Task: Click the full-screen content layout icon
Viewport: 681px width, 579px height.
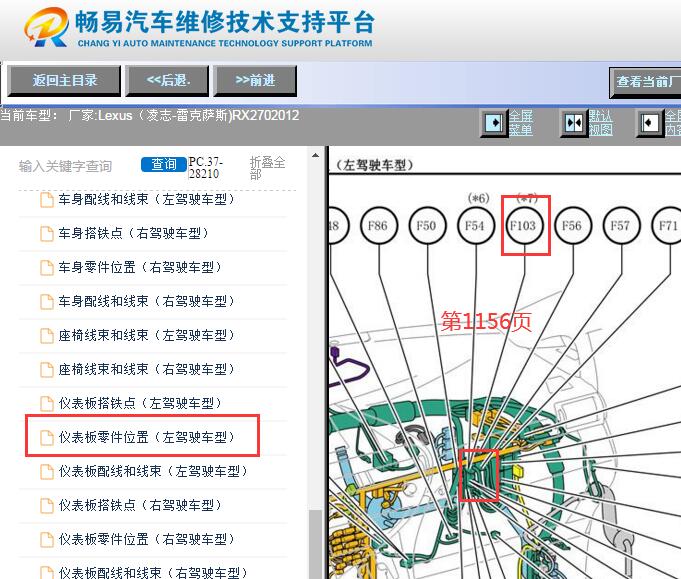Action: coord(650,123)
